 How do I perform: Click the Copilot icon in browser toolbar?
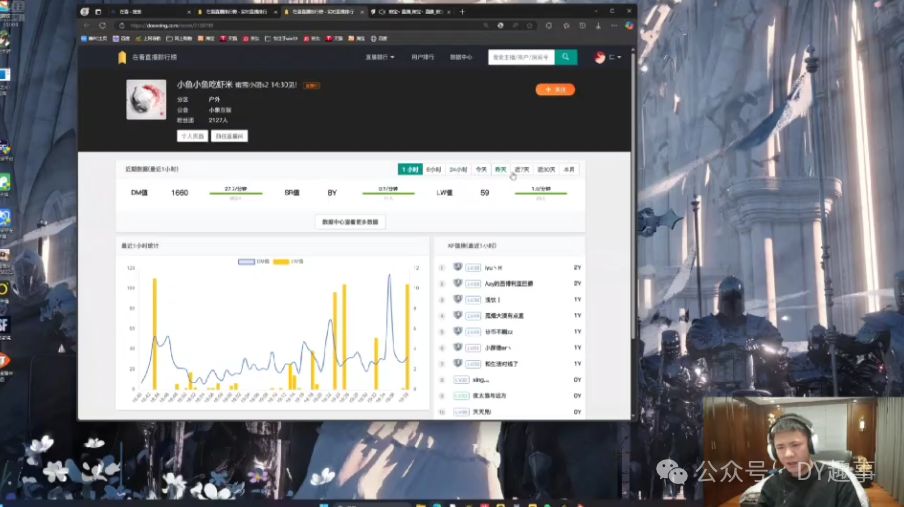629,25
